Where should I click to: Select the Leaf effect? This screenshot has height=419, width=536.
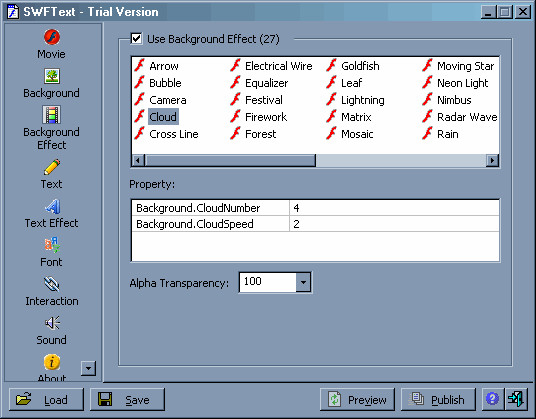point(351,83)
